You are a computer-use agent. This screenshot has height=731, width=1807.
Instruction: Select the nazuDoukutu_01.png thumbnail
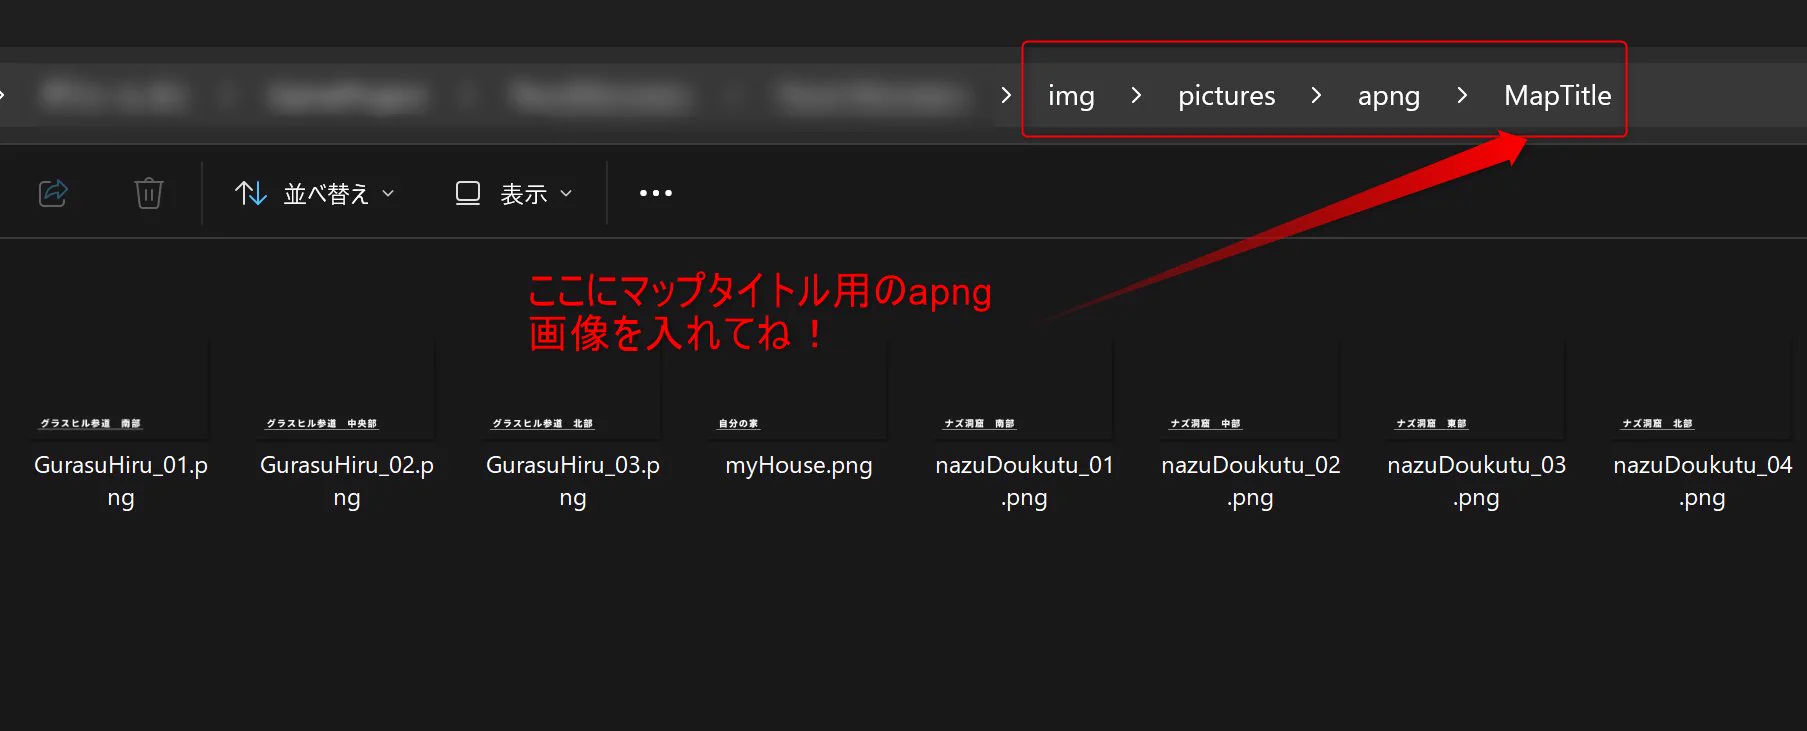[1025, 389]
